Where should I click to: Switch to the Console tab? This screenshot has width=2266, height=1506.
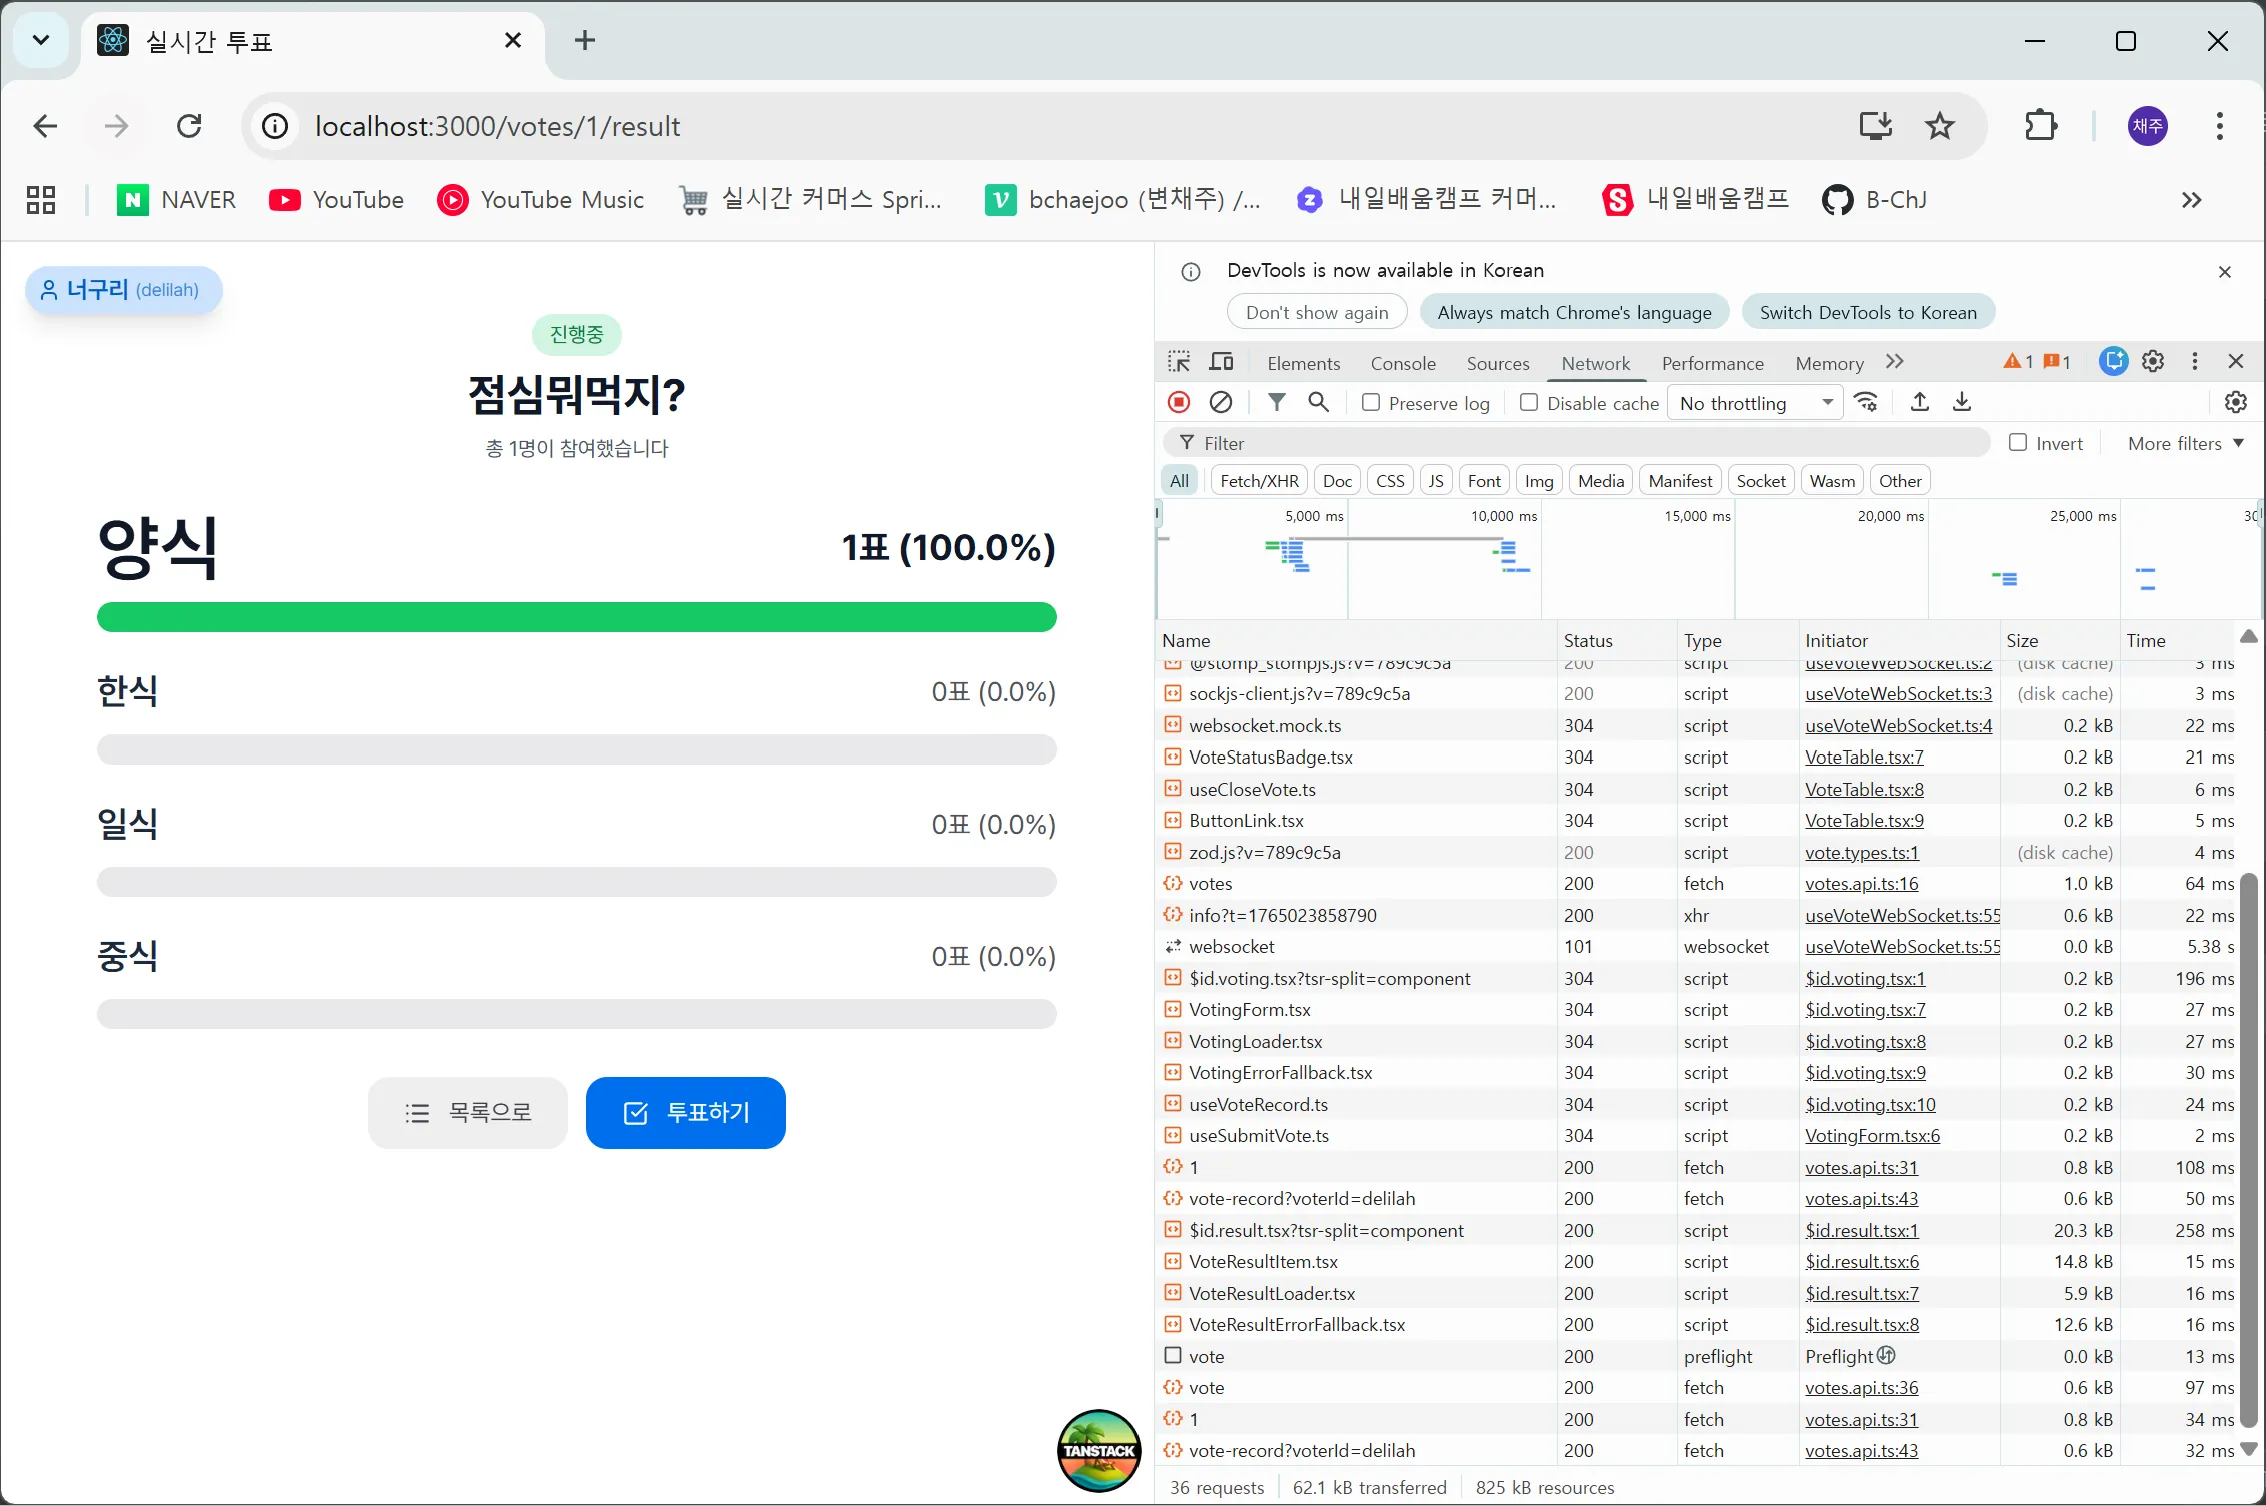(x=1402, y=363)
